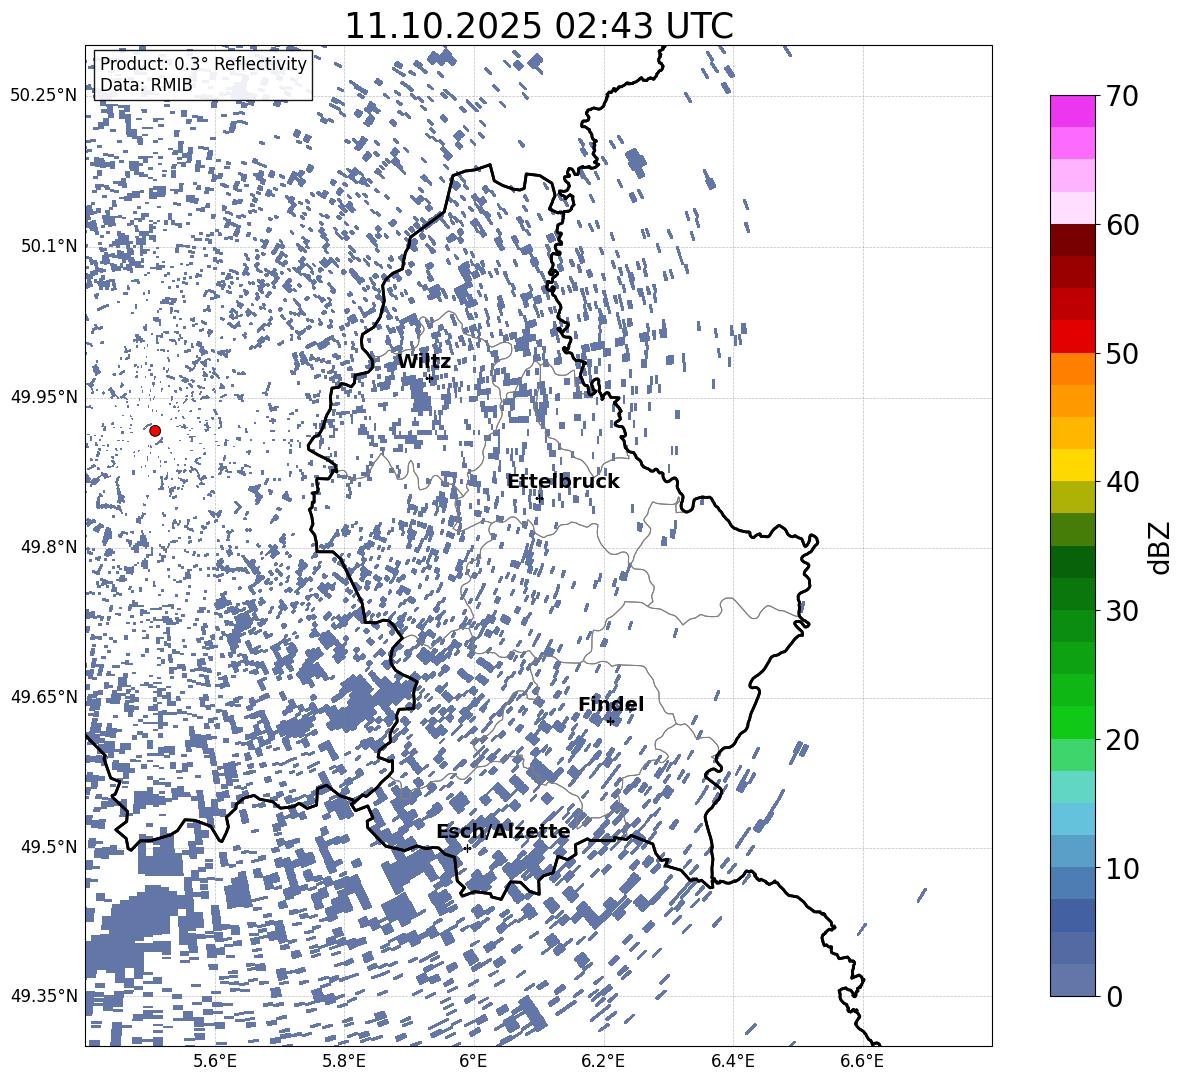Image resolution: width=1184 pixels, height=1081 pixels.
Task: Click the 49.5°N latitude label
Action: click(x=49, y=847)
